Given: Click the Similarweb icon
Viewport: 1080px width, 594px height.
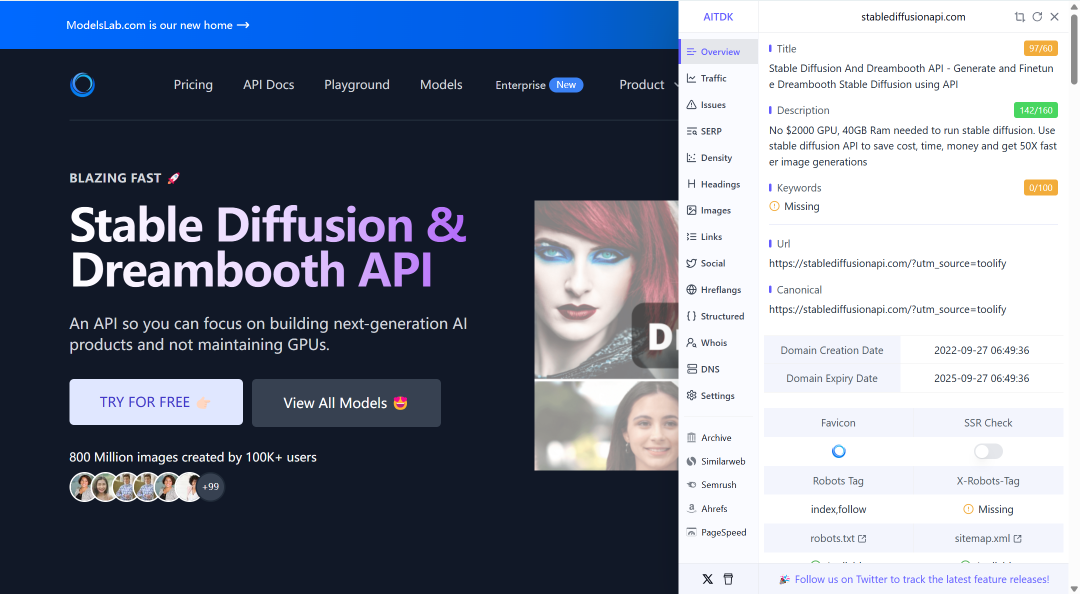Looking at the screenshot, I should coord(692,461).
